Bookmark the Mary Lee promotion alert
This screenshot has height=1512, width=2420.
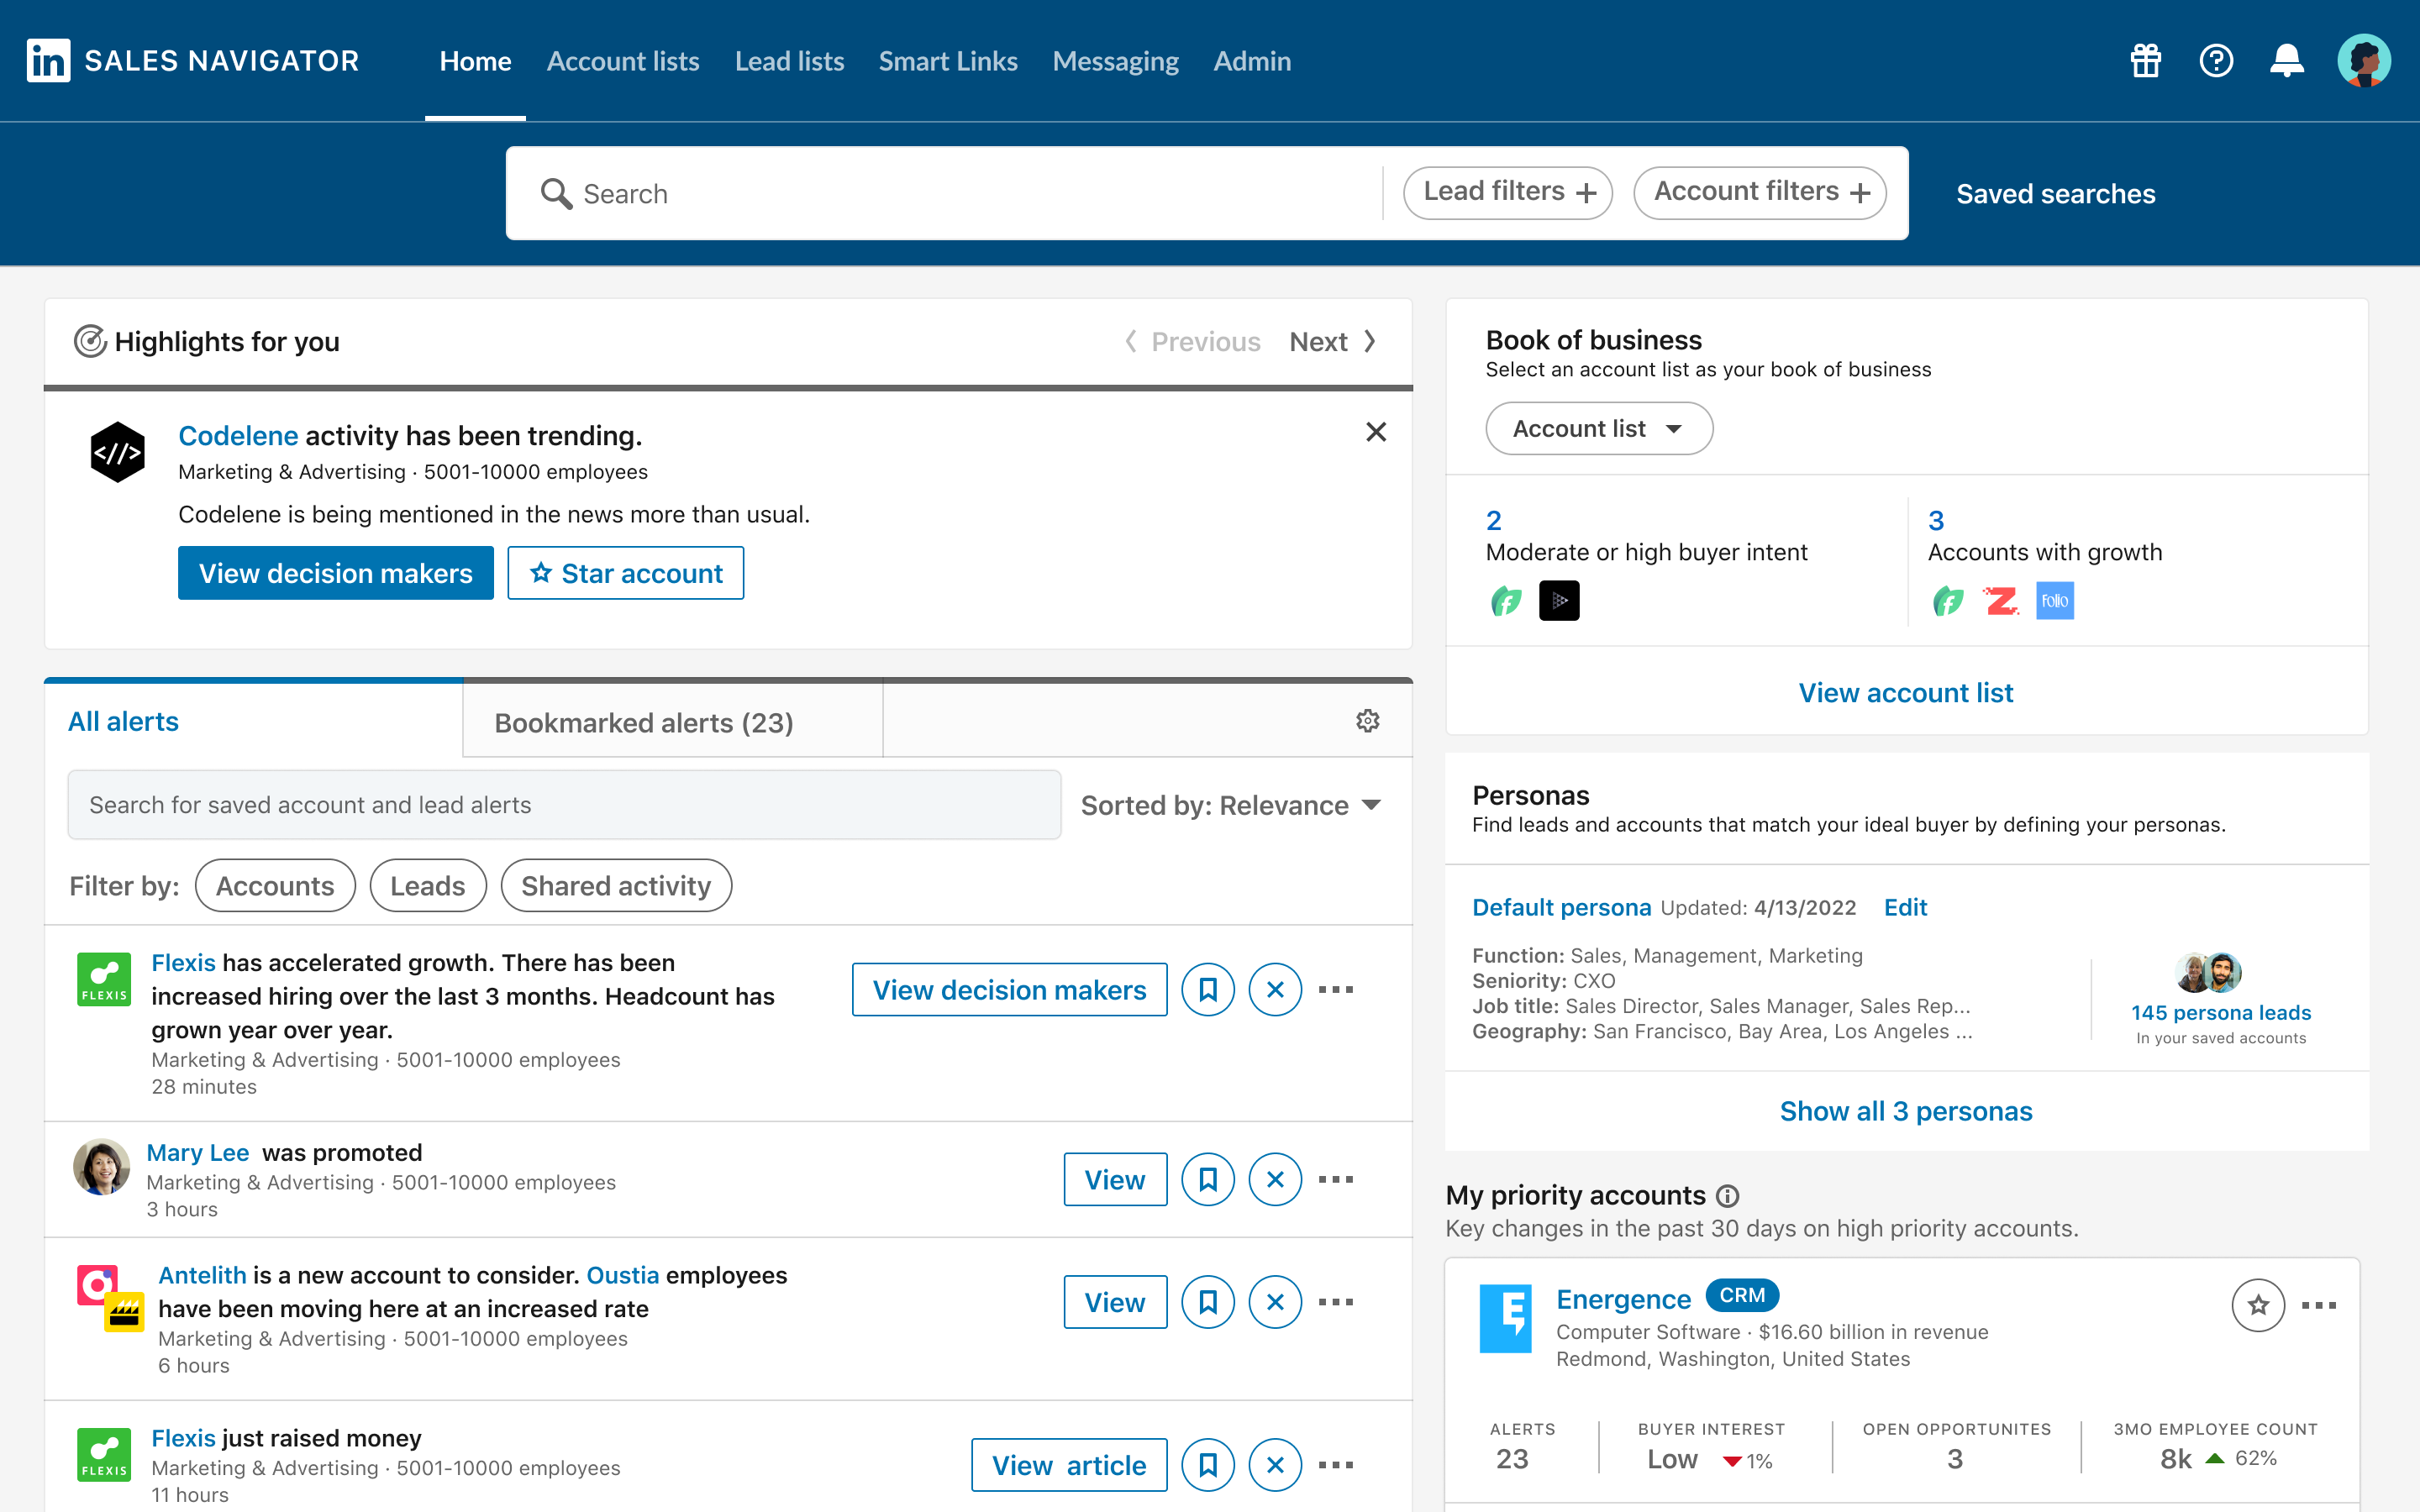point(1208,1180)
